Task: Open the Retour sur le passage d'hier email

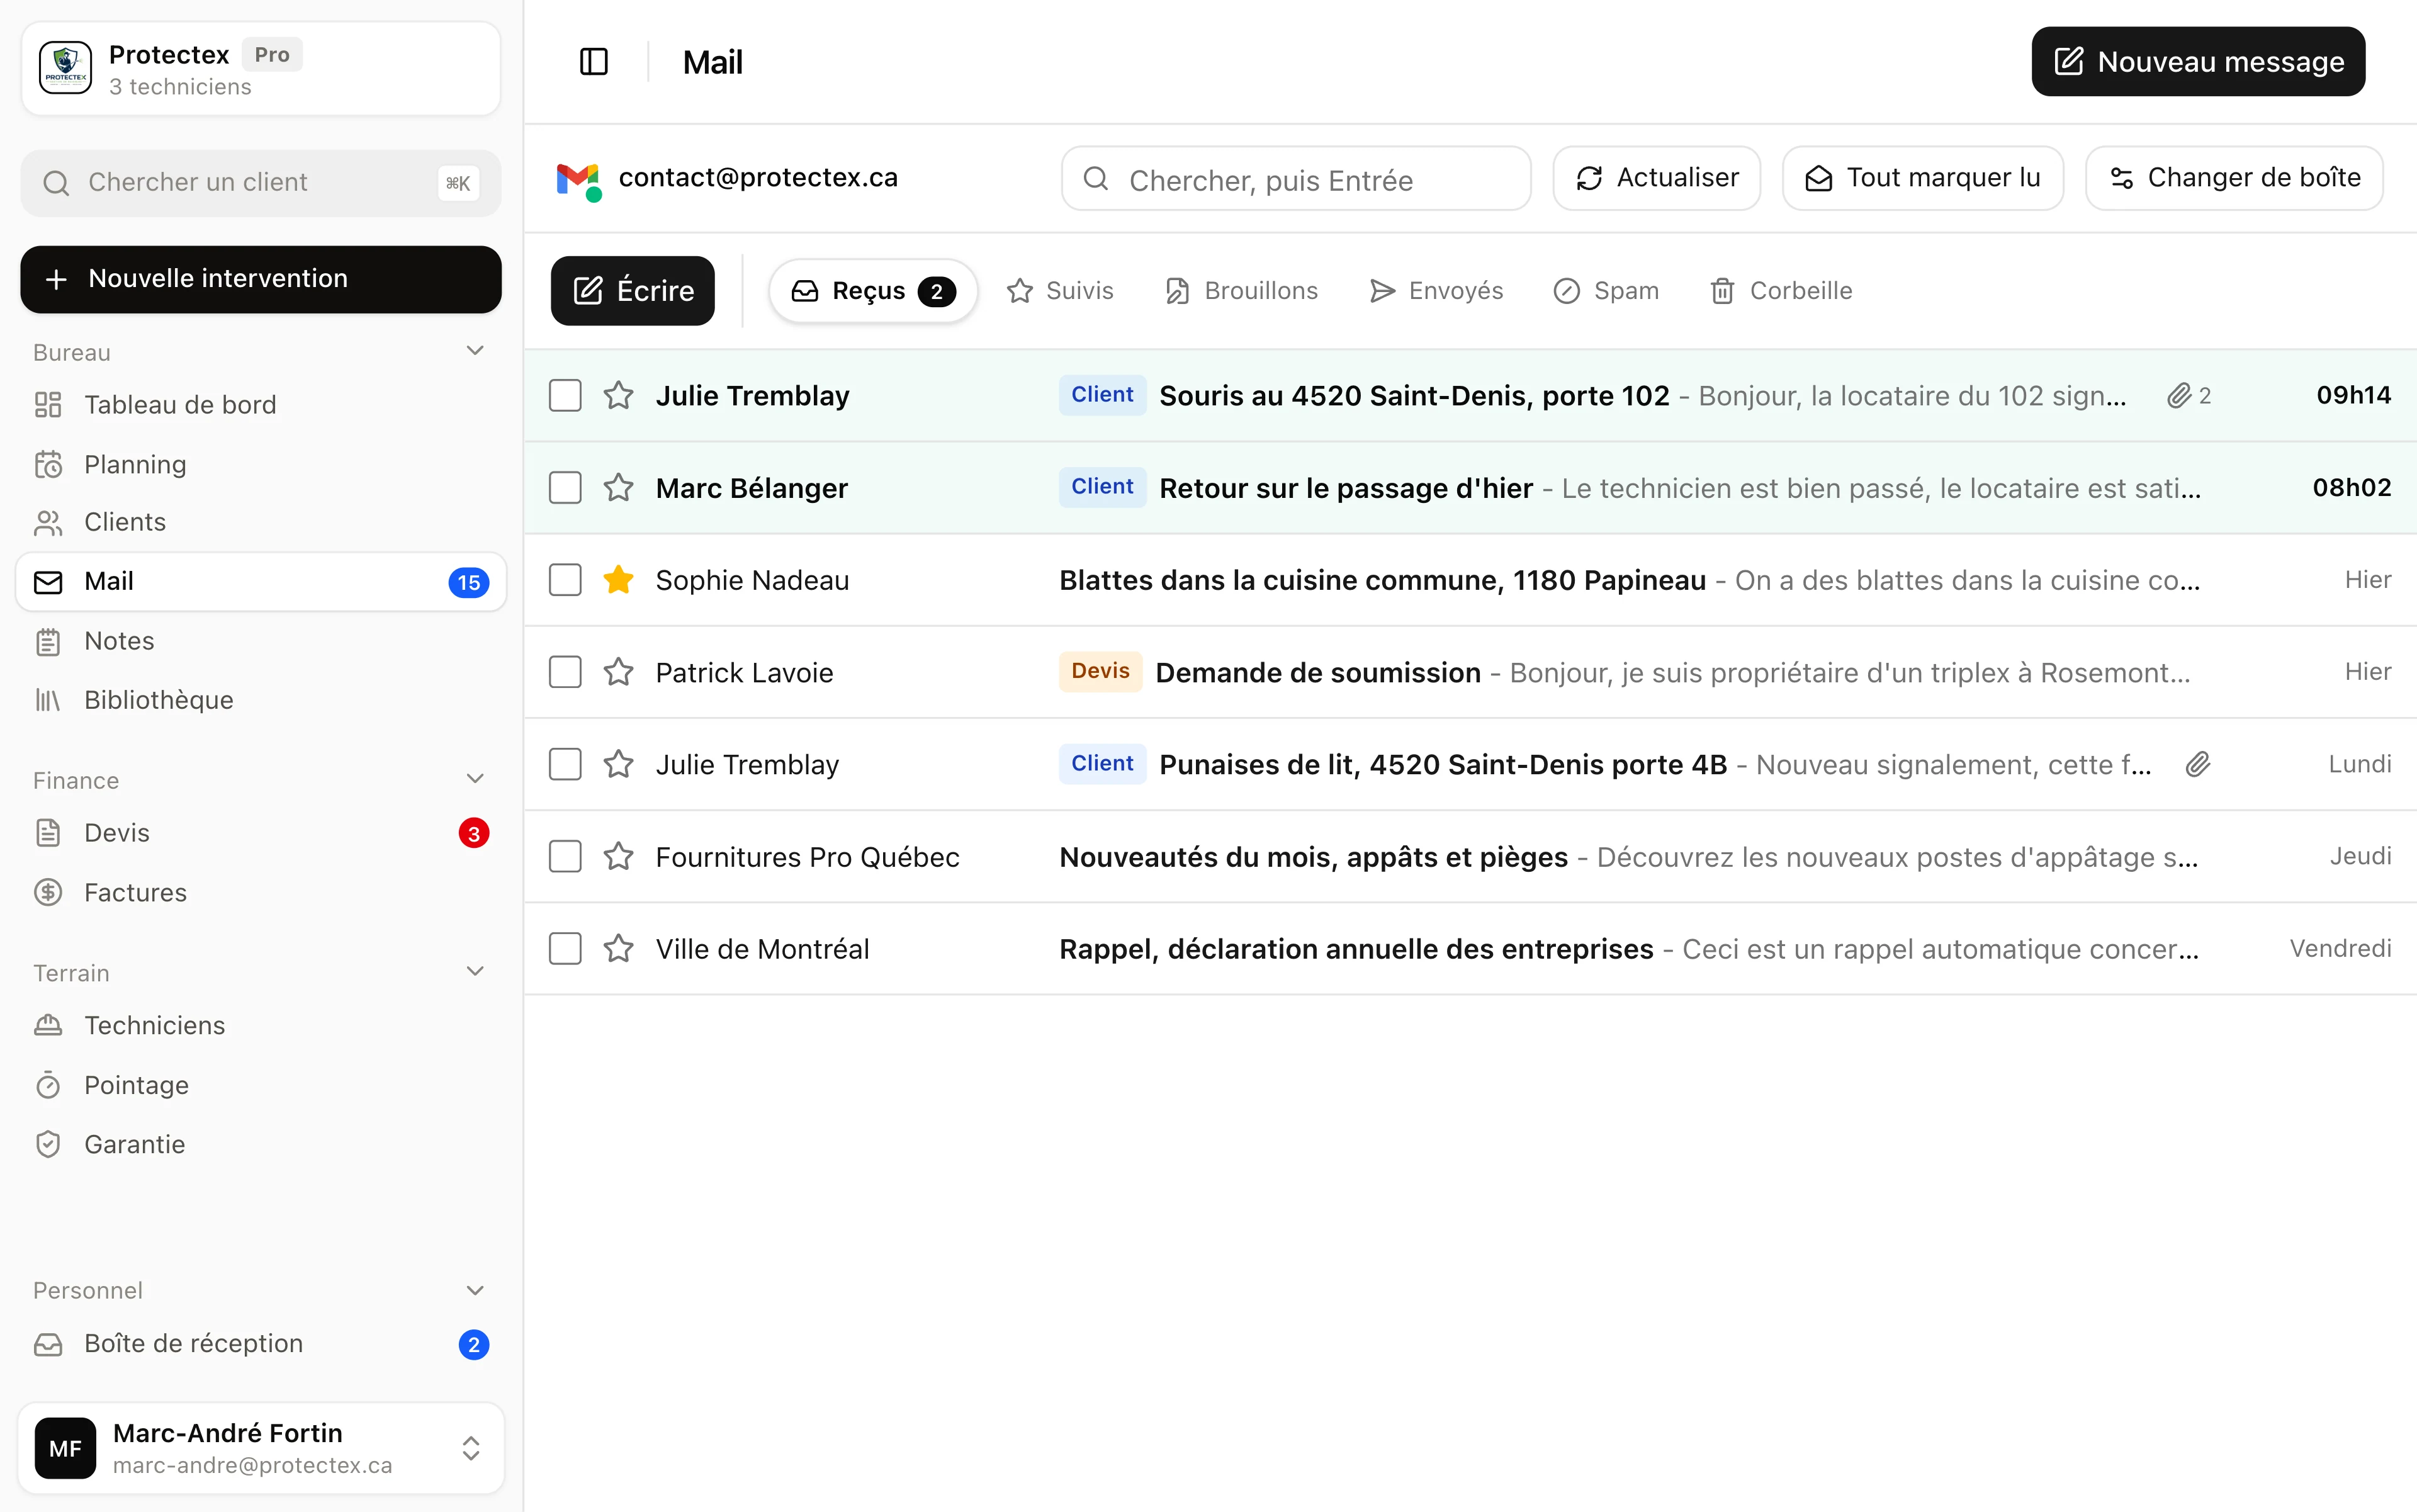Action: [x=1470, y=488]
